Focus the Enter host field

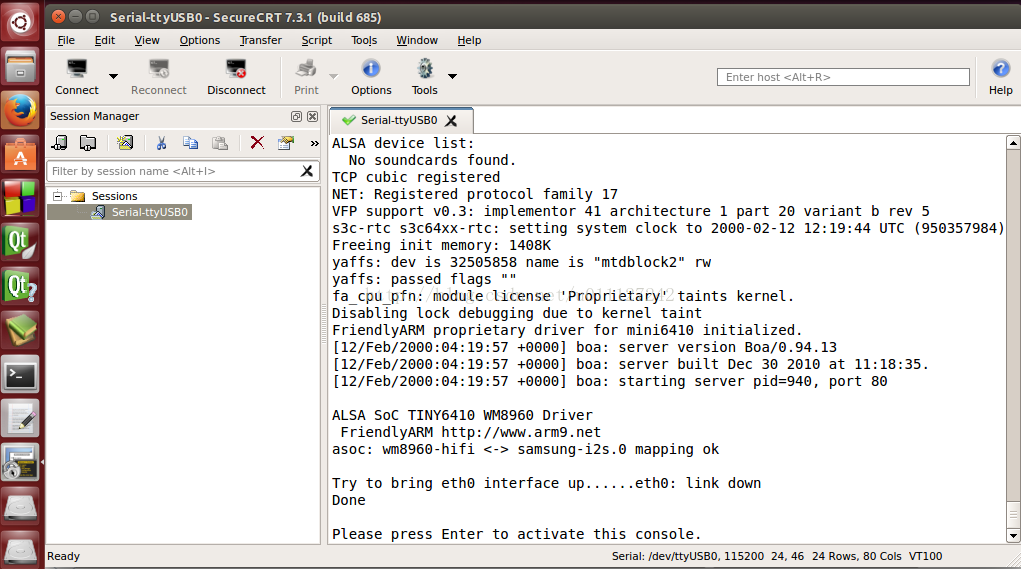coord(843,77)
